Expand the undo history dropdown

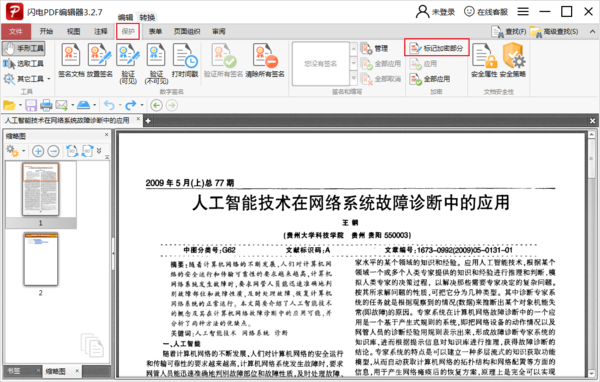120,105
